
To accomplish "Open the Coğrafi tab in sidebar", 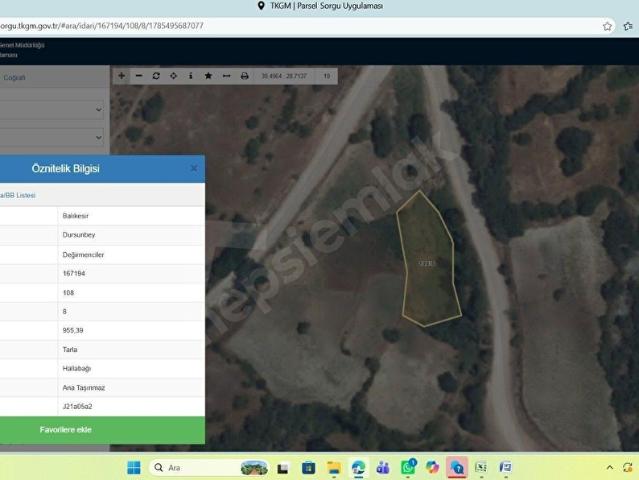I will 15,77.
